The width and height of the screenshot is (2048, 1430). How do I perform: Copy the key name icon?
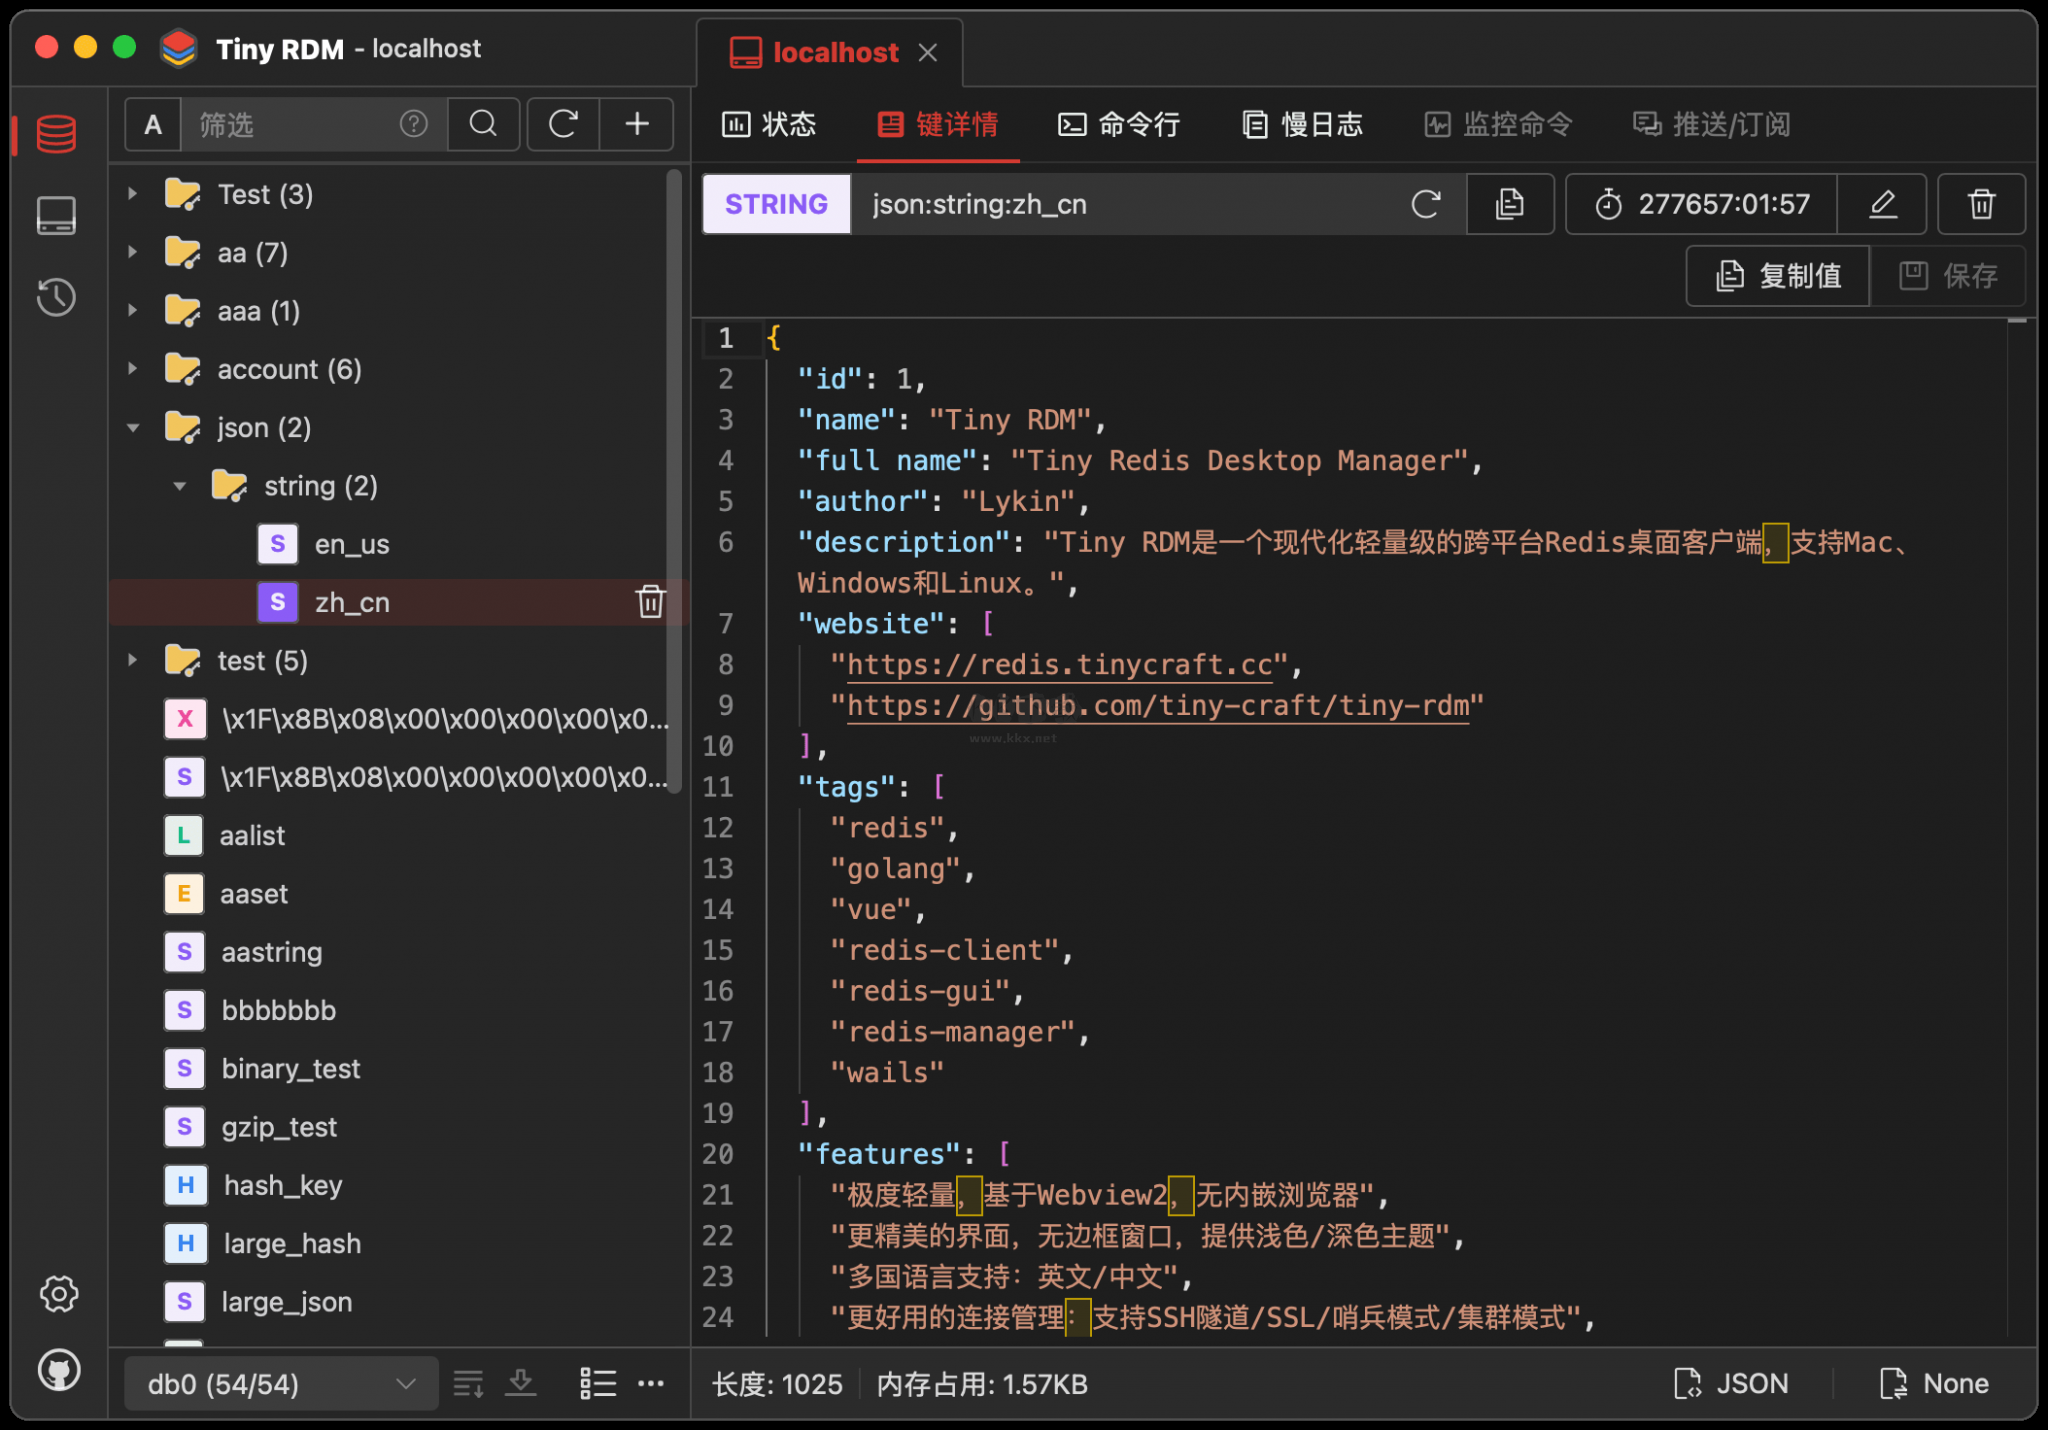[1510, 204]
